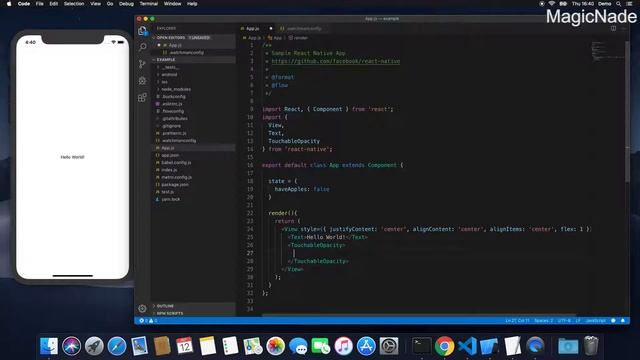Switch to the .watchmanconfig editor tab
The width and height of the screenshot is (640, 360).
coord(303,29)
